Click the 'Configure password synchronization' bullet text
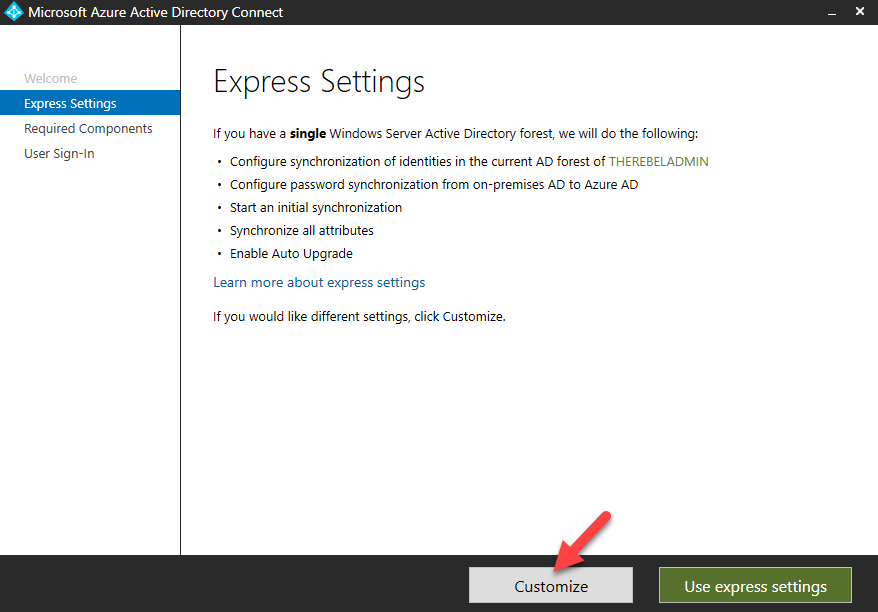The width and height of the screenshot is (878, 612). point(434,185)
